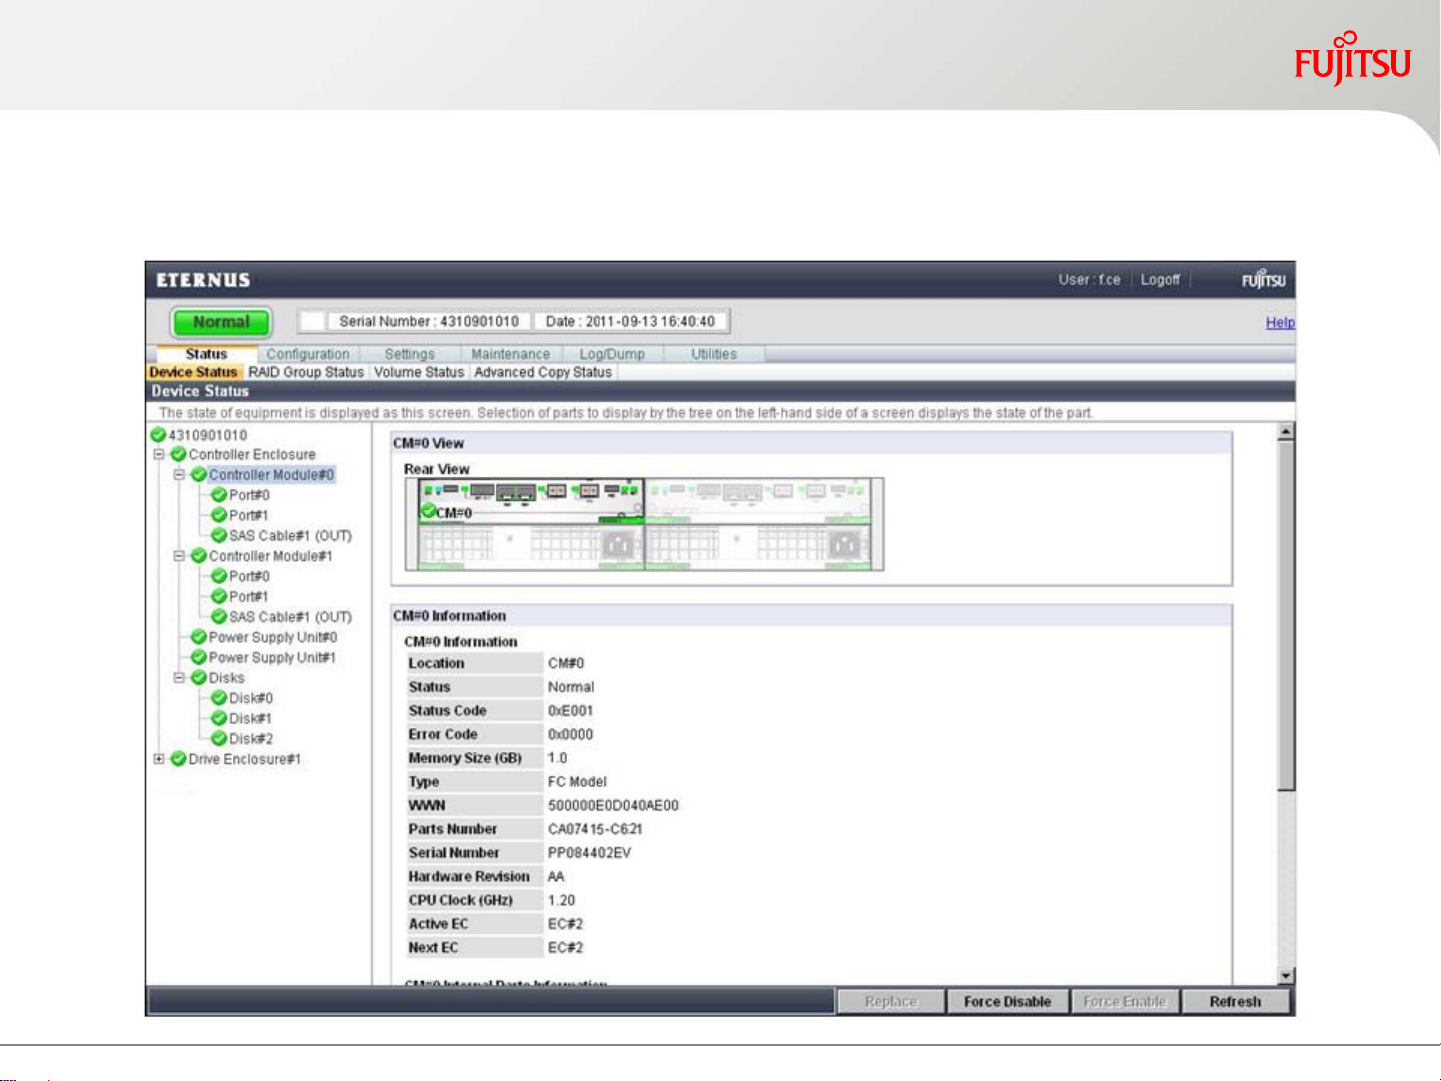Open the Status main tab
The width and height of the screenshot is (1441, 1081).
point(206,354)
